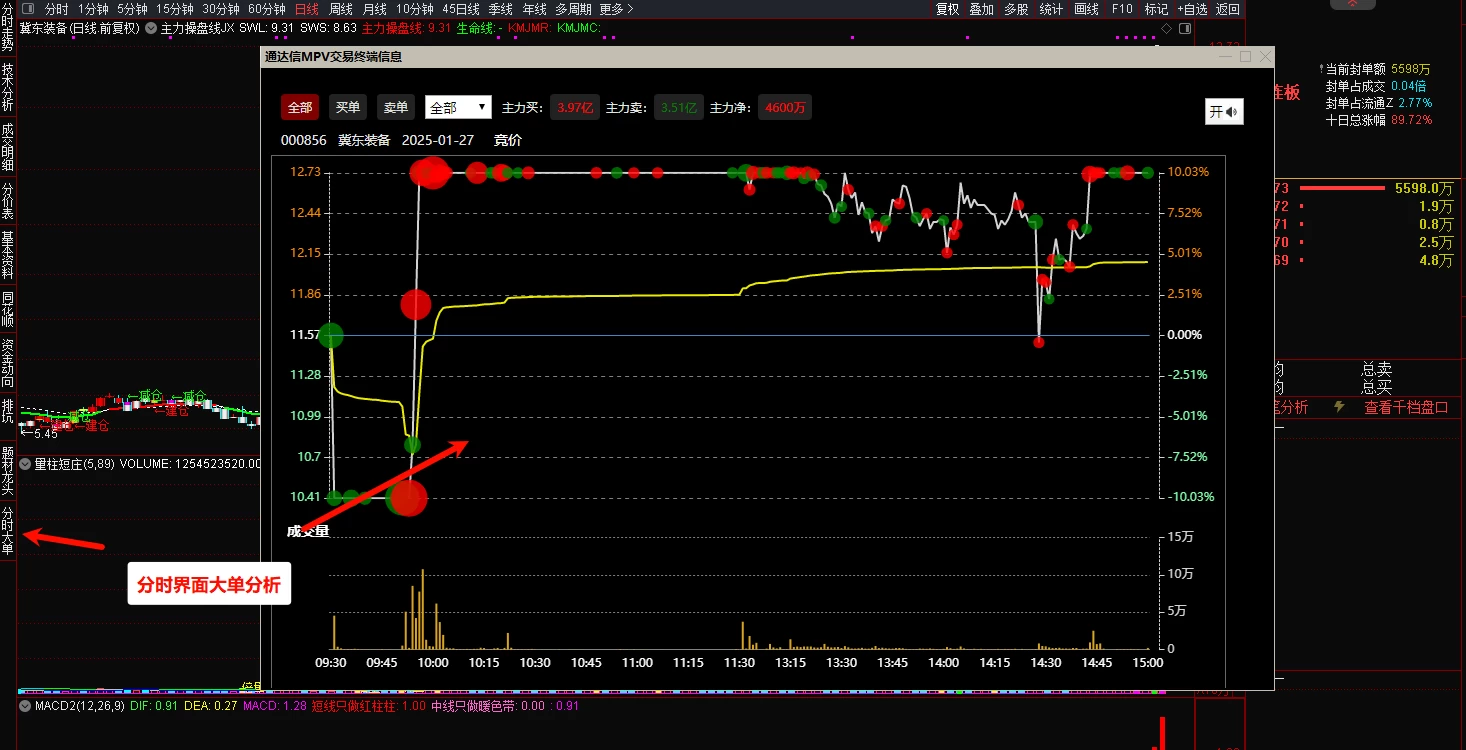The height and width of the screenshot is (750, 1466).
Task: Click the 画线 toolbar button
Action: click(x=1086, y=9)
